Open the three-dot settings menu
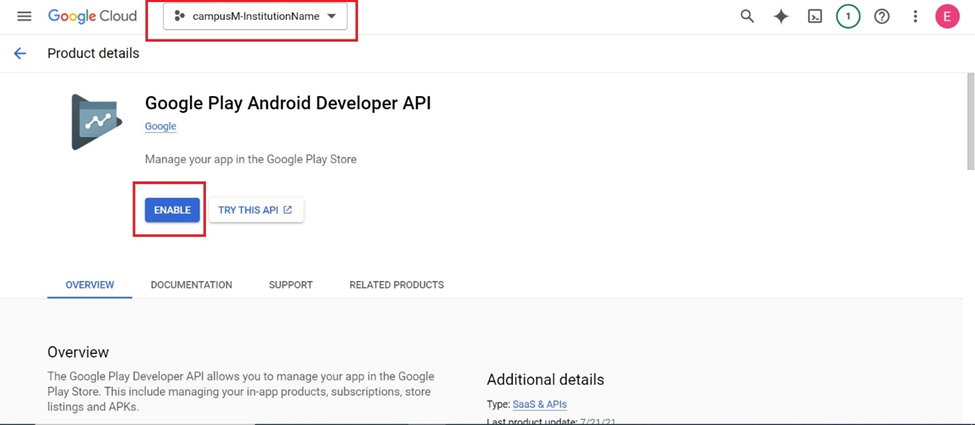Viewport: 975px width, 425px height. (915, 17)
